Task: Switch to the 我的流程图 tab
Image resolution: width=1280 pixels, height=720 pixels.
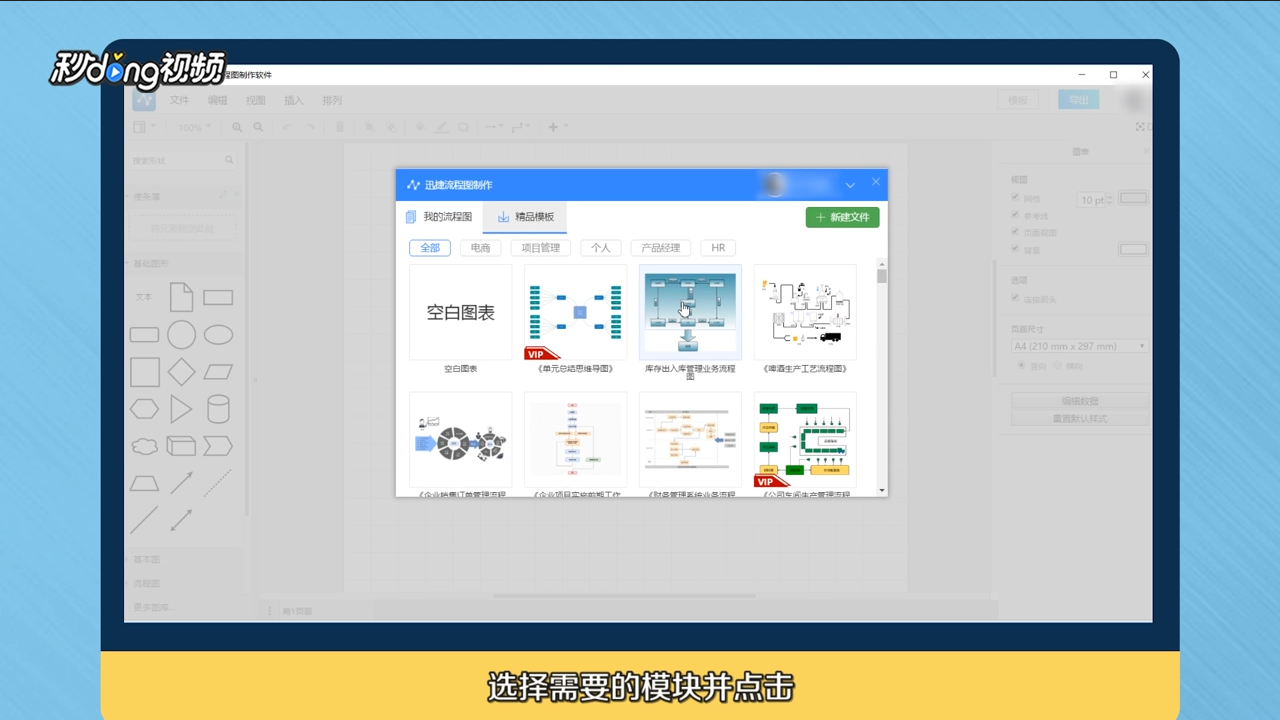Action: point(439,217)
